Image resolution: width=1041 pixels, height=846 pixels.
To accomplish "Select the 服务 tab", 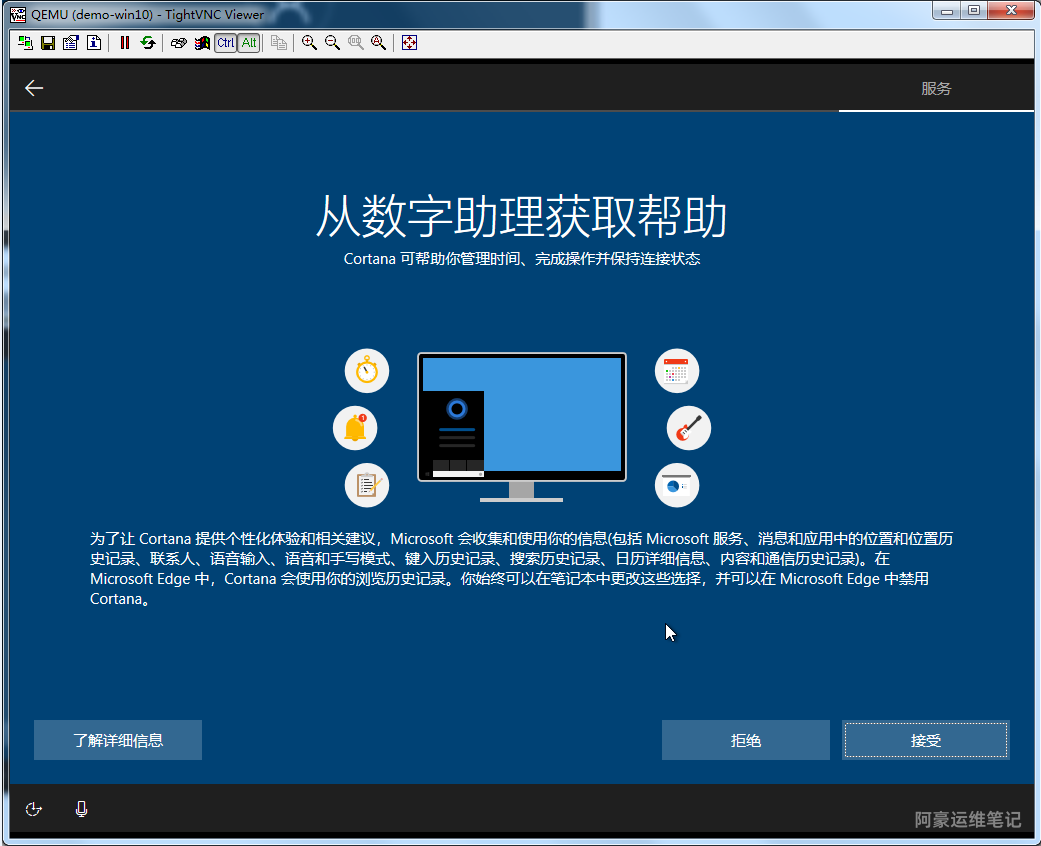I will click(x=936, y=88).
